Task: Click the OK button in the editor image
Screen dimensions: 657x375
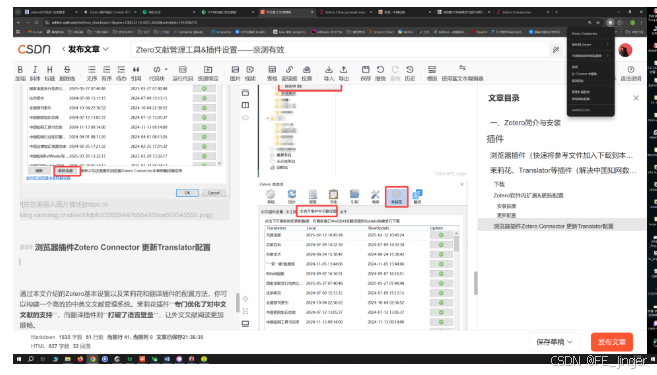Action: point(187,193)
